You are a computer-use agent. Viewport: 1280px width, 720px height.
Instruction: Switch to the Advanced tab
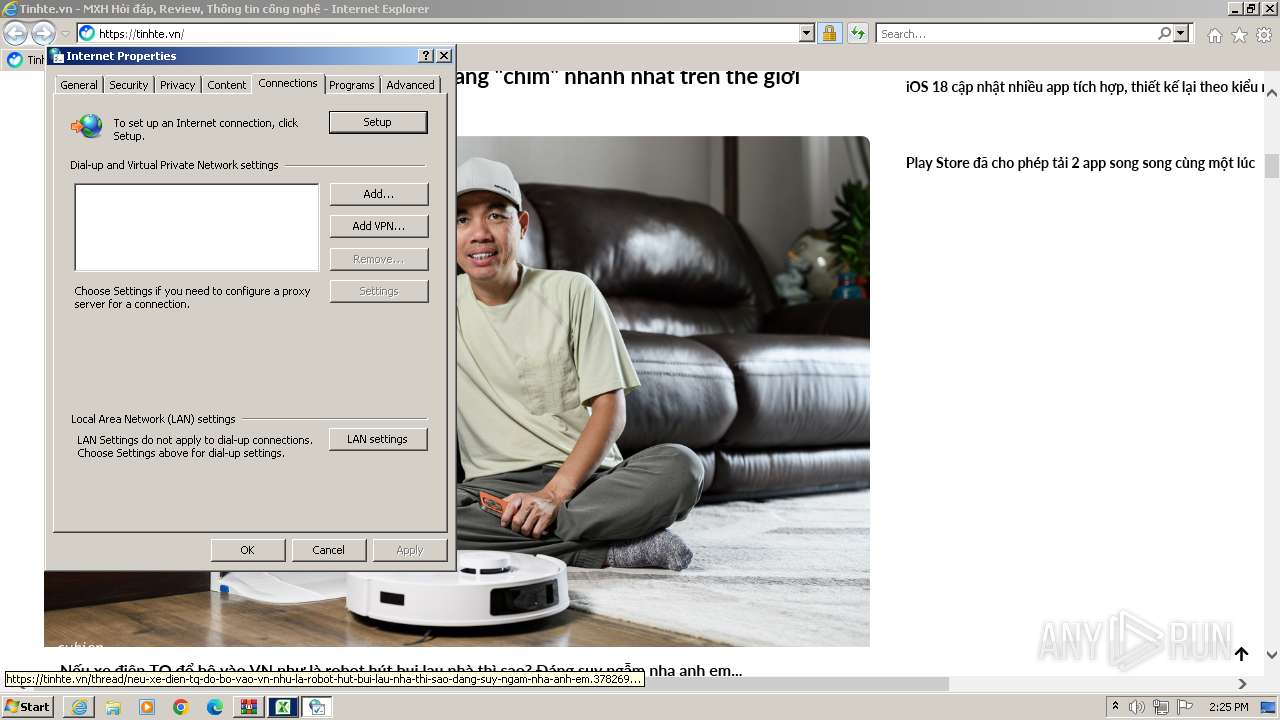(411, 85)
